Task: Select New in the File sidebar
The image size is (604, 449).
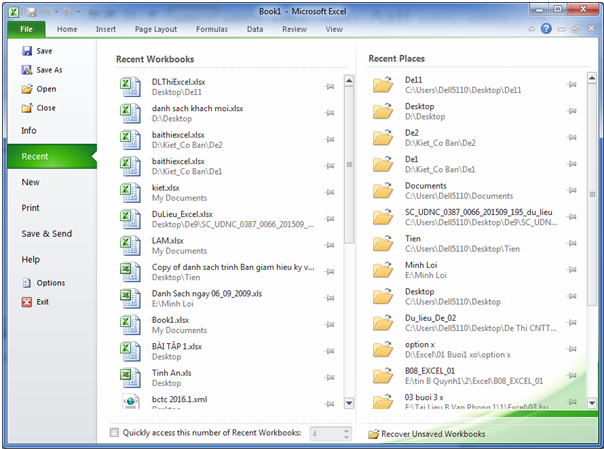Action: point(52,182)
